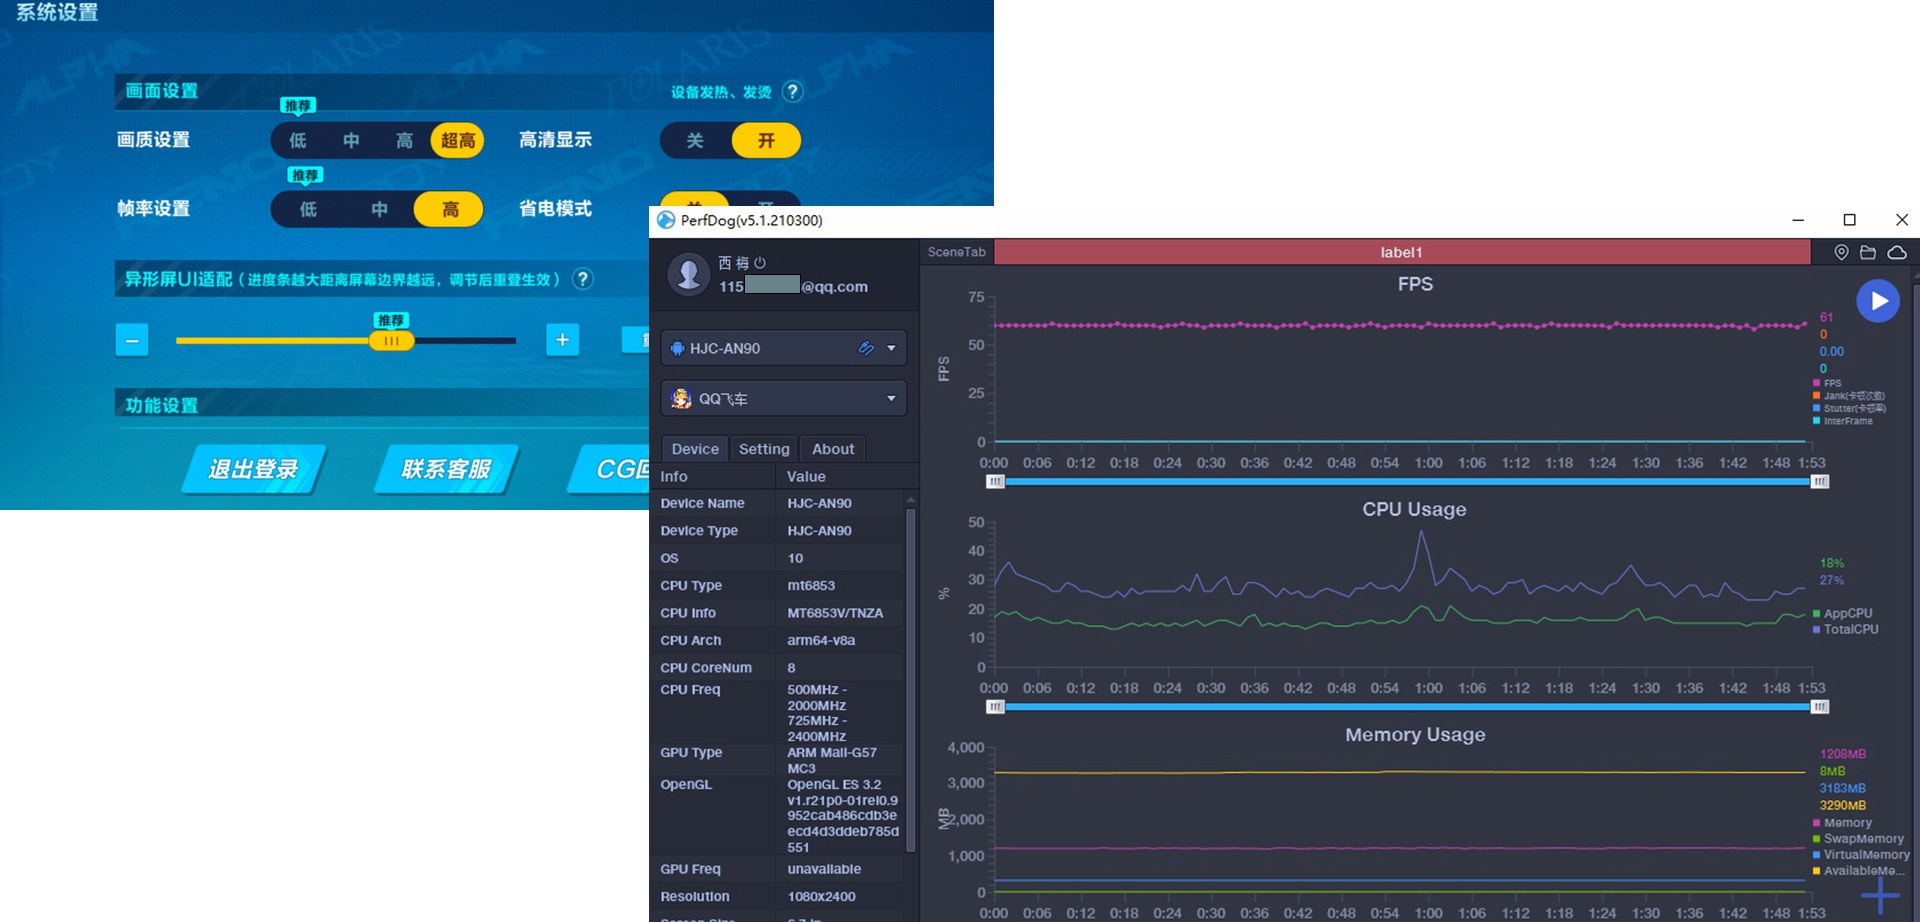This screenshot has width=1920, height=922.
Task: Set frame rate to 中
Action: click(379, 209)
